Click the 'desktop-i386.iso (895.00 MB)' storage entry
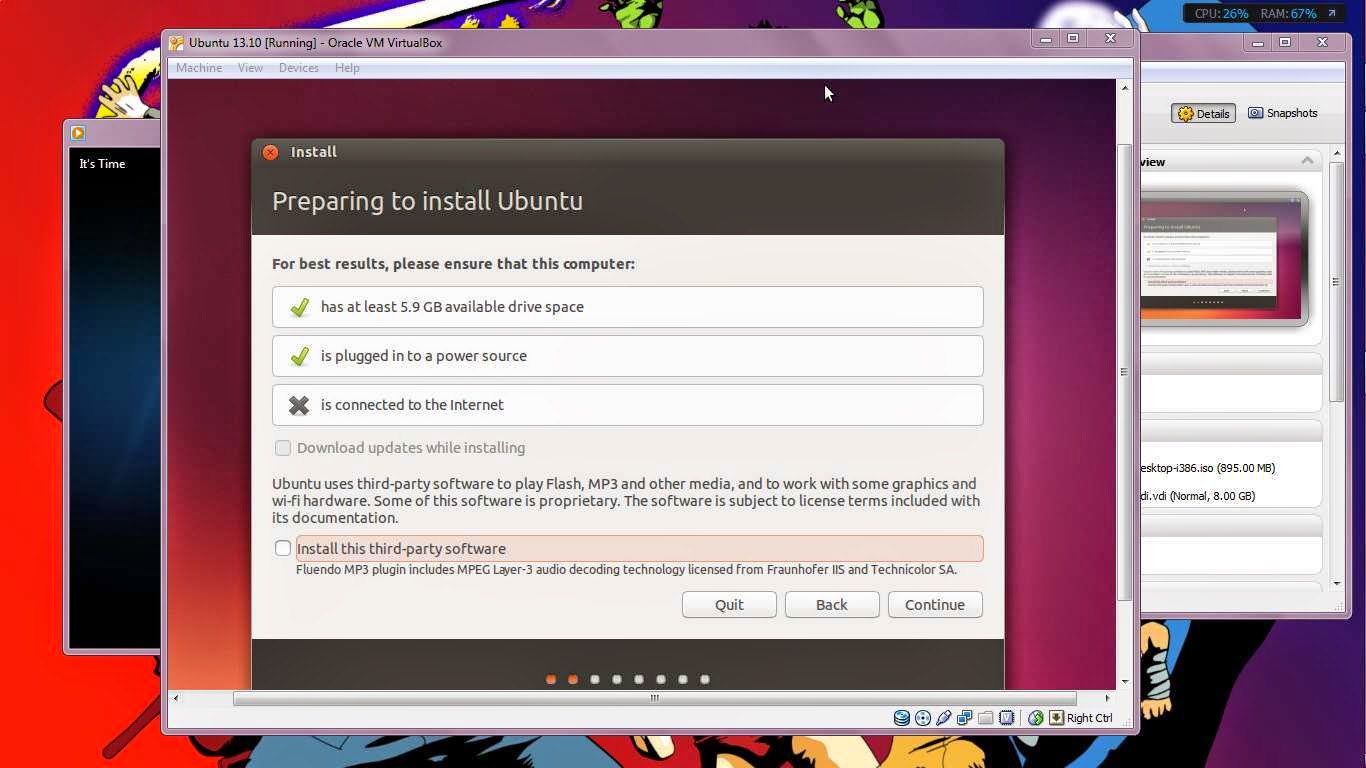 pyautogui.click(x=1208, y=468)
